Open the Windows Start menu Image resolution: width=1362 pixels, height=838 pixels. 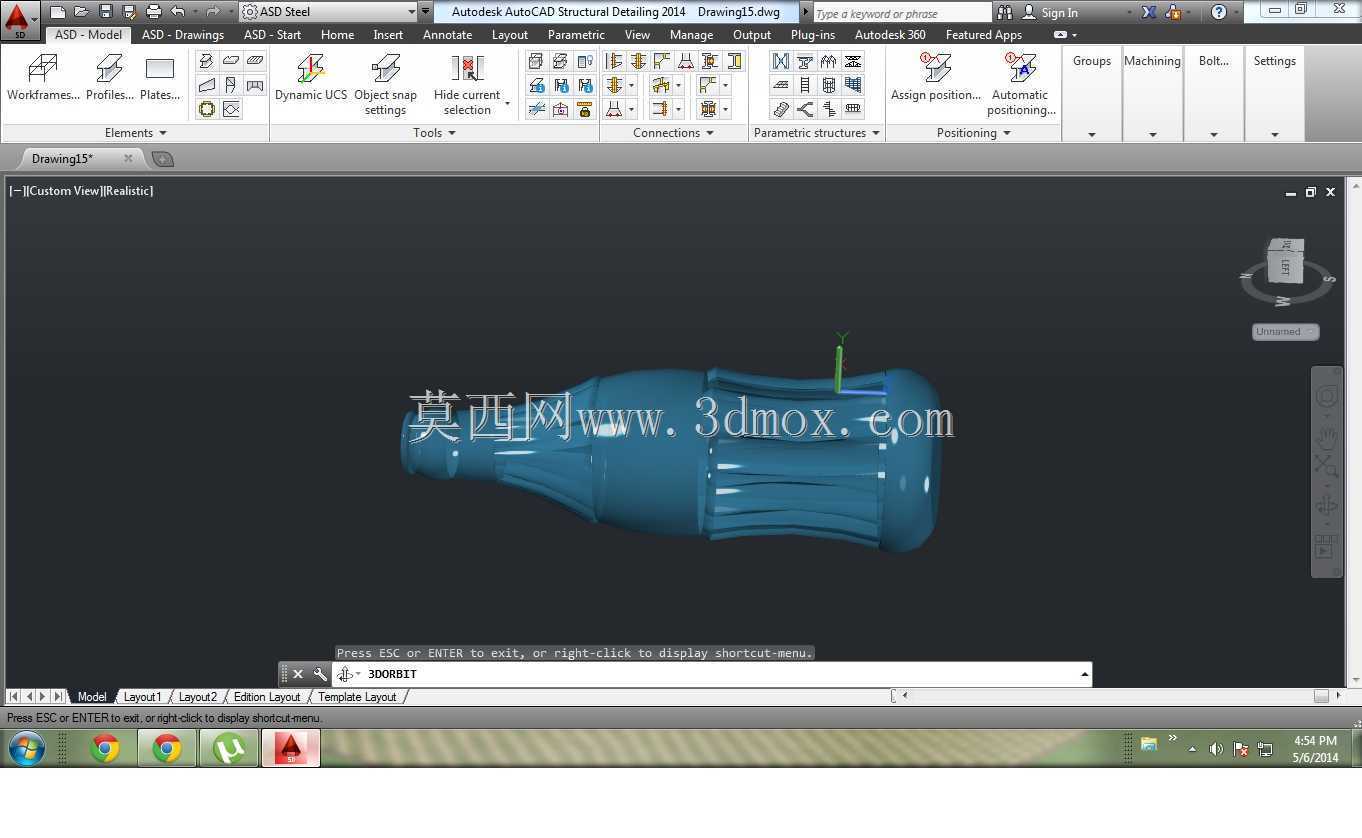27,748
